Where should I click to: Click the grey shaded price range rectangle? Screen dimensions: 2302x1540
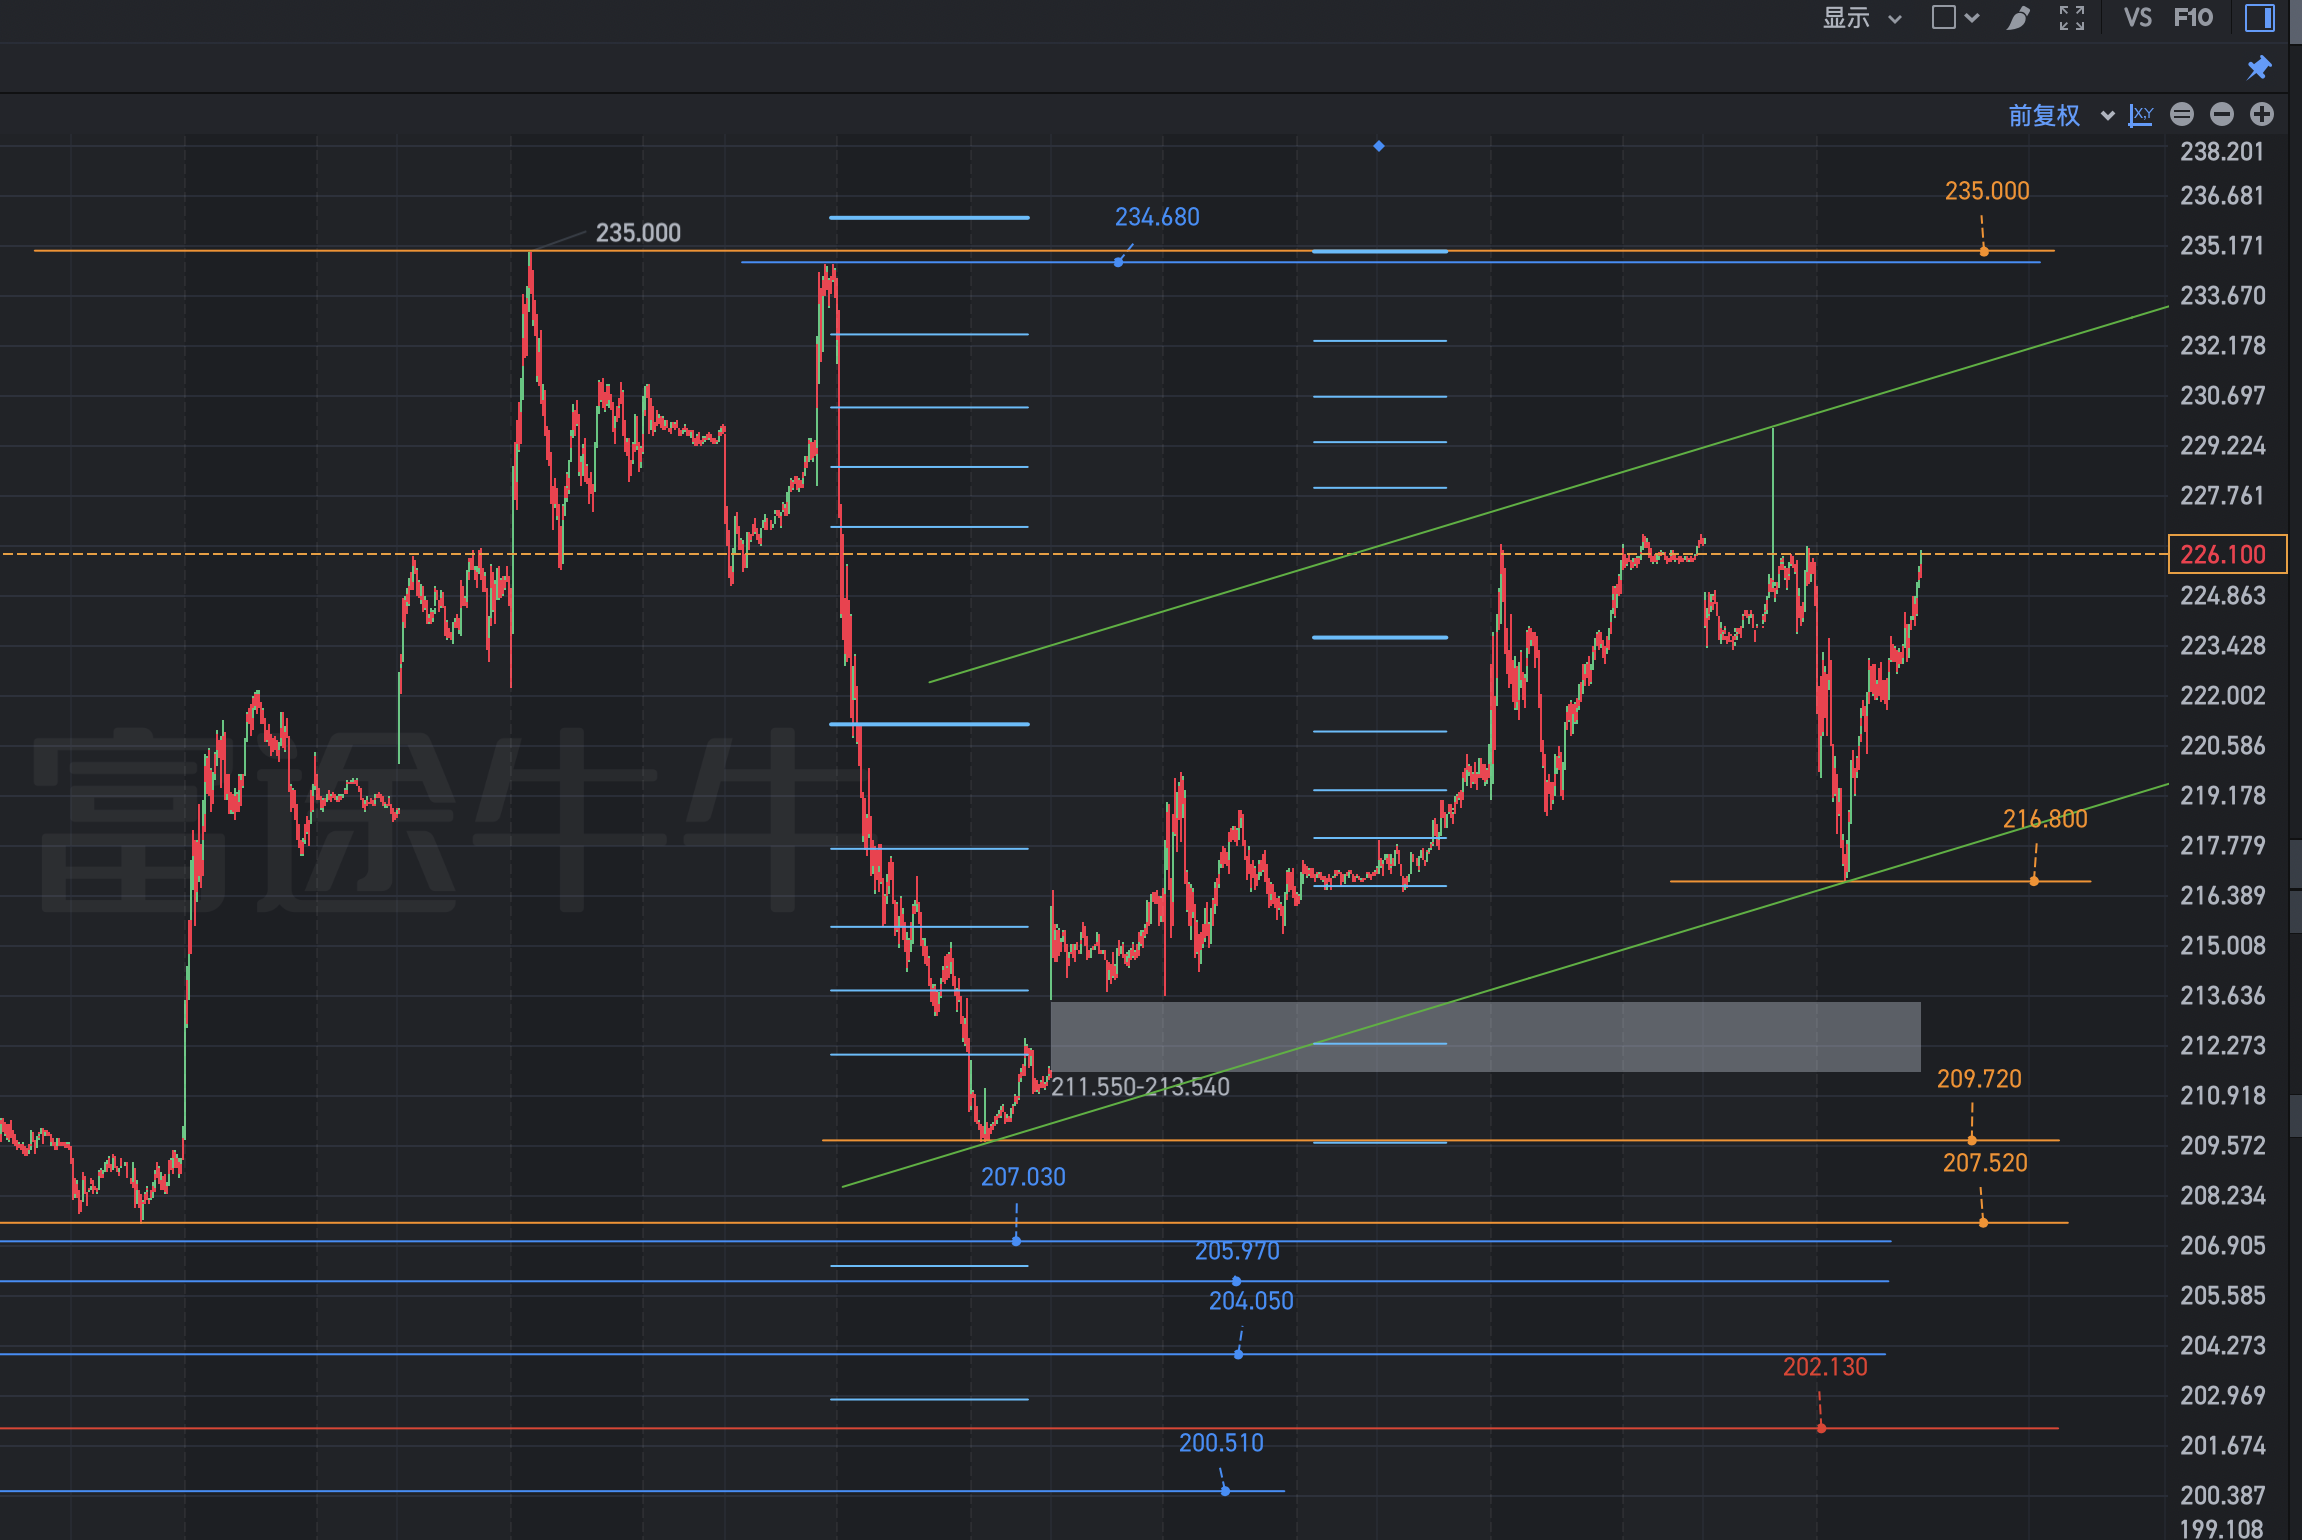coord(1485,1036)
